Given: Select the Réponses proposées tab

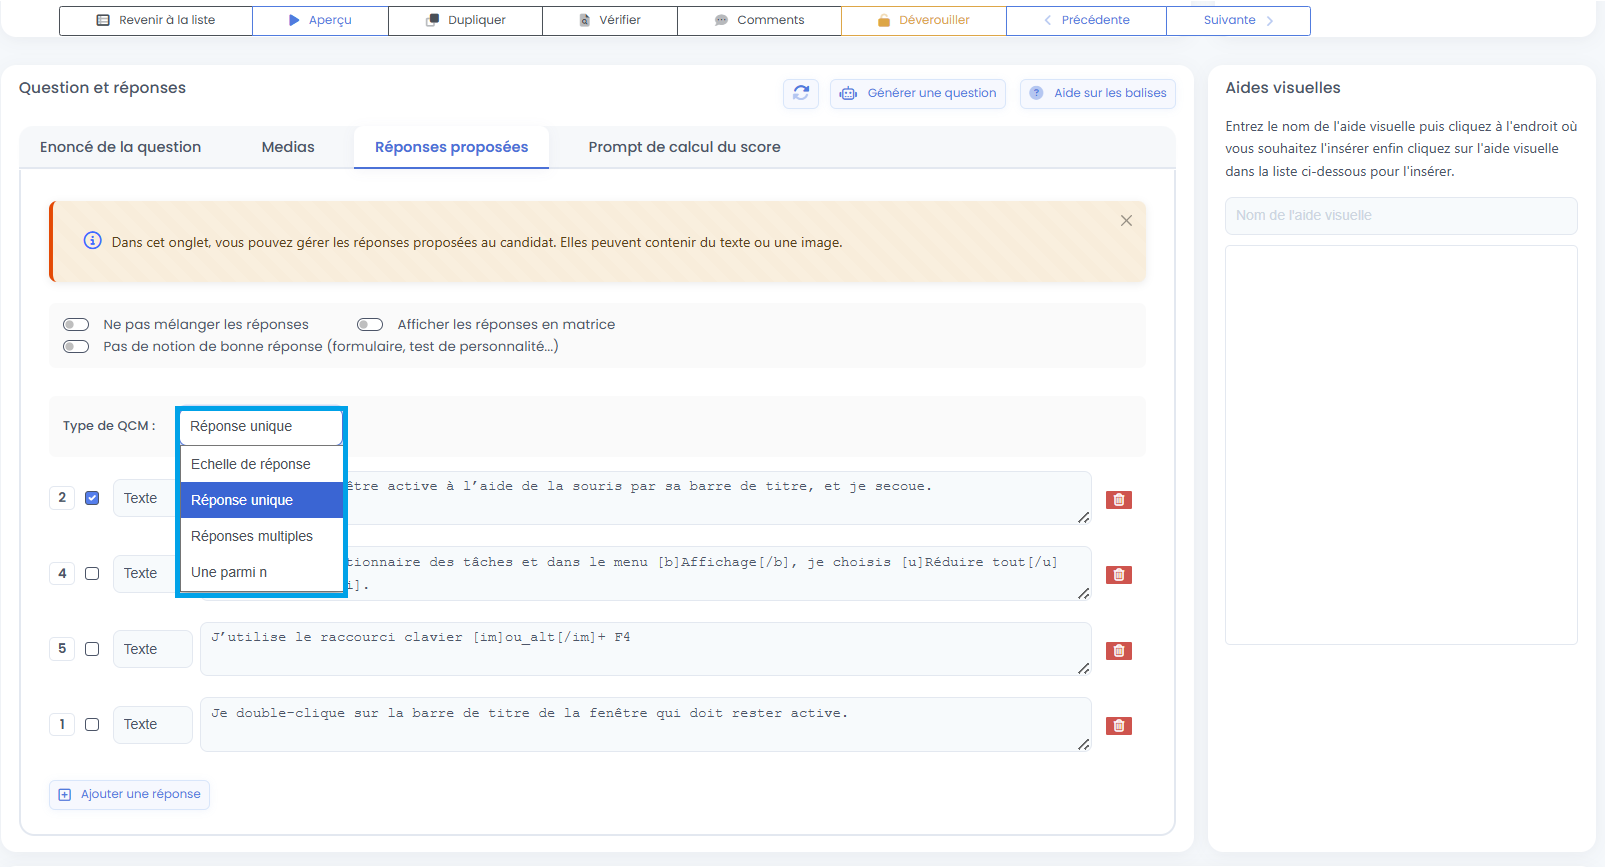Looking at the screenshot, I should pos(451,147).
